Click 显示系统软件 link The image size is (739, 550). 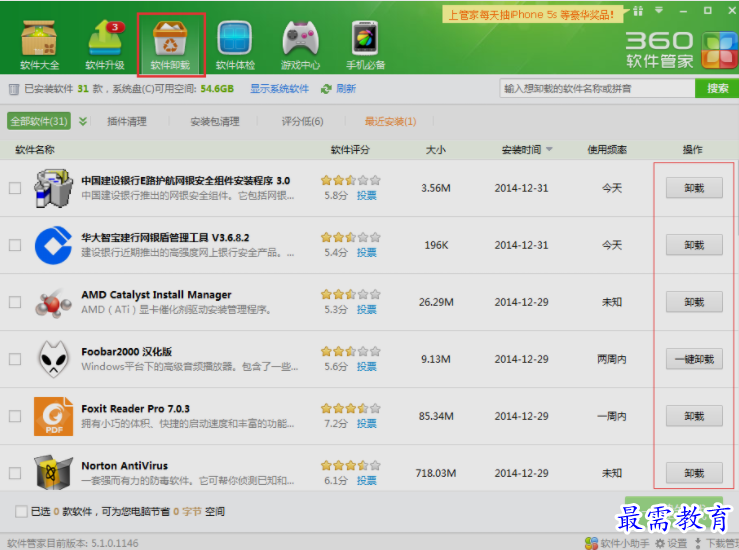coord(279,89)
